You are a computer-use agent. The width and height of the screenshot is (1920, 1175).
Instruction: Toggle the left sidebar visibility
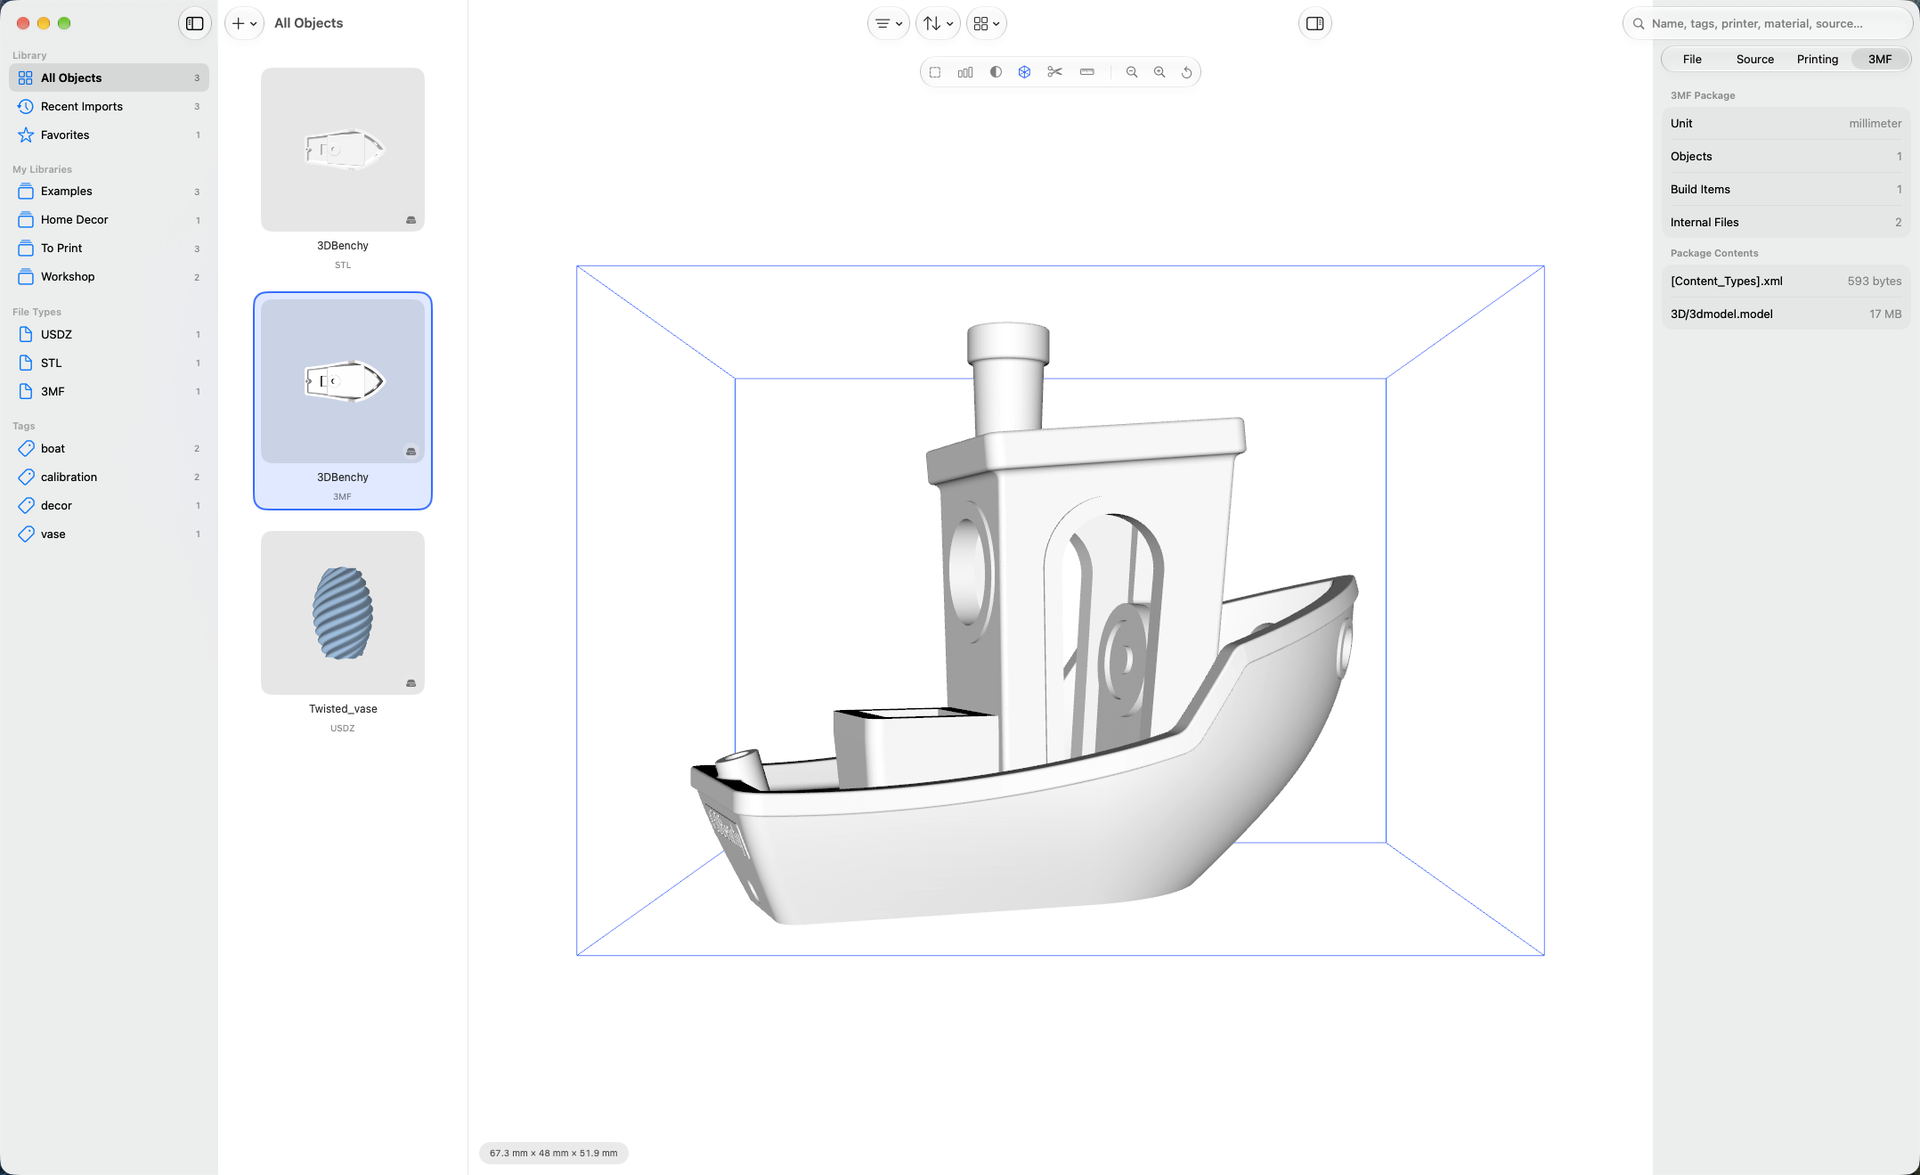(195, 23)
